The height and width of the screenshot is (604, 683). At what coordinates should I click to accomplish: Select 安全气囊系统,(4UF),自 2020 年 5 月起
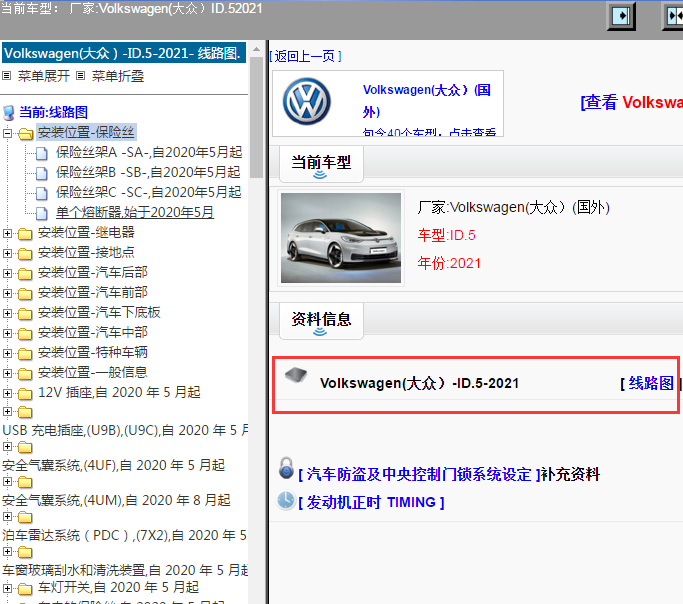coord(113,465)
